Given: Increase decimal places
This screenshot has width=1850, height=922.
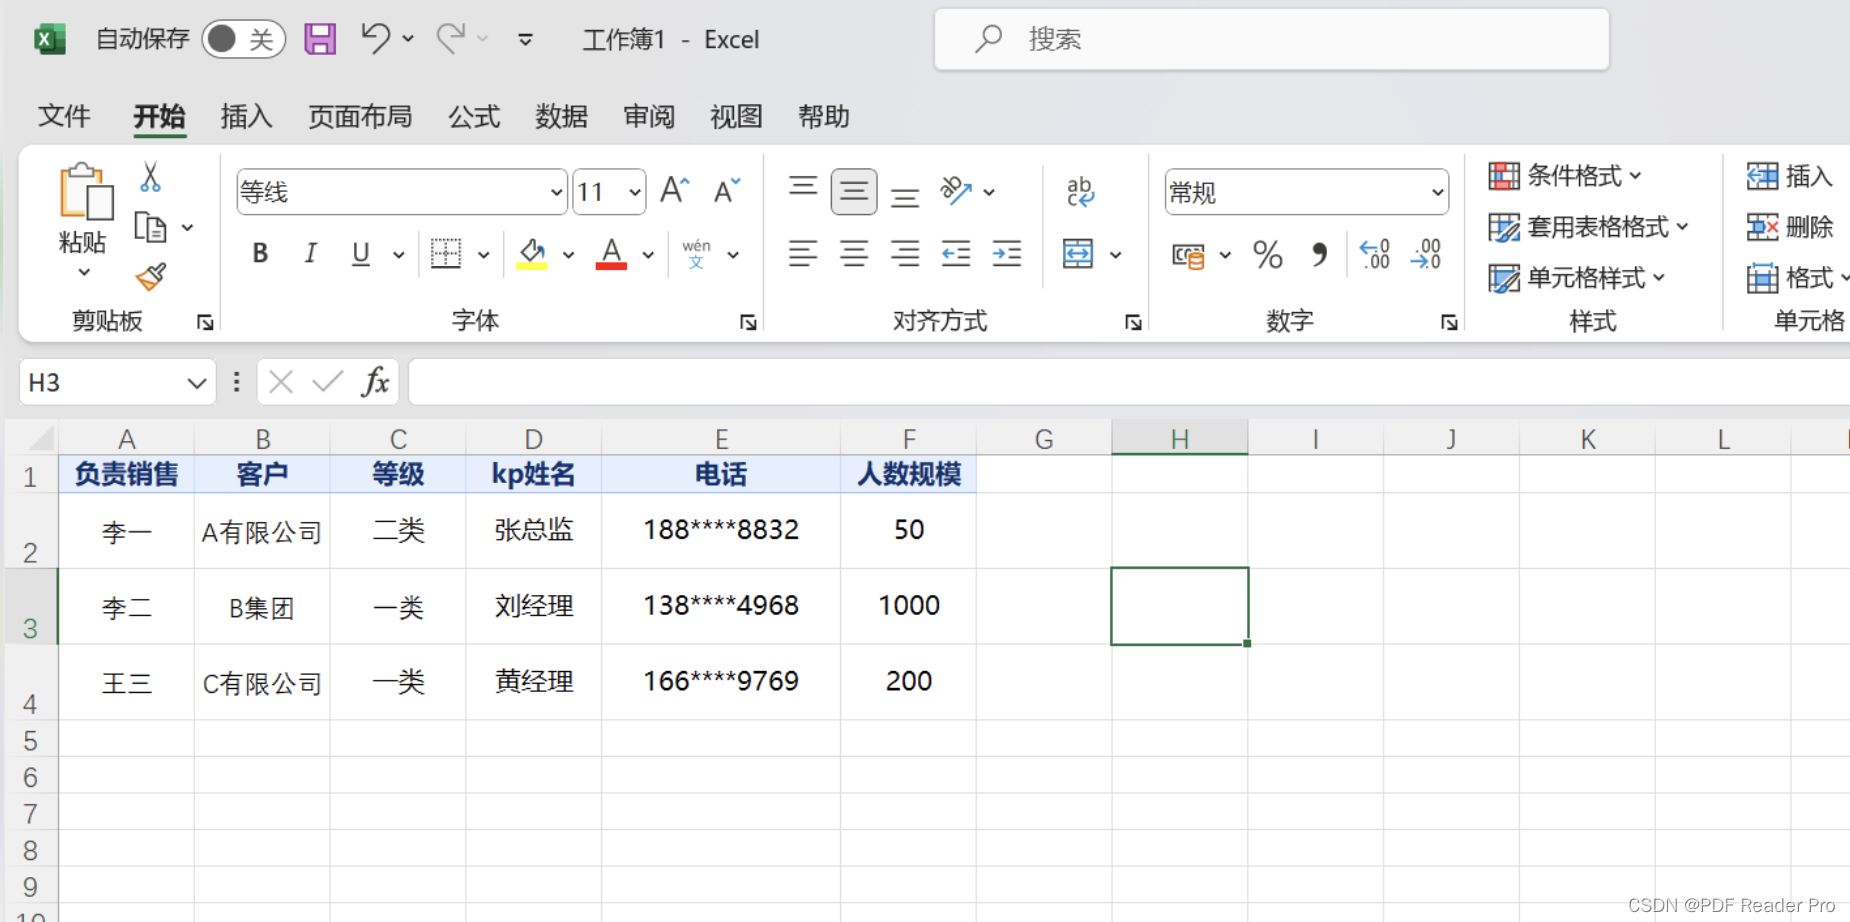Looking at the screenshot, I should (x=1375, y=255).
